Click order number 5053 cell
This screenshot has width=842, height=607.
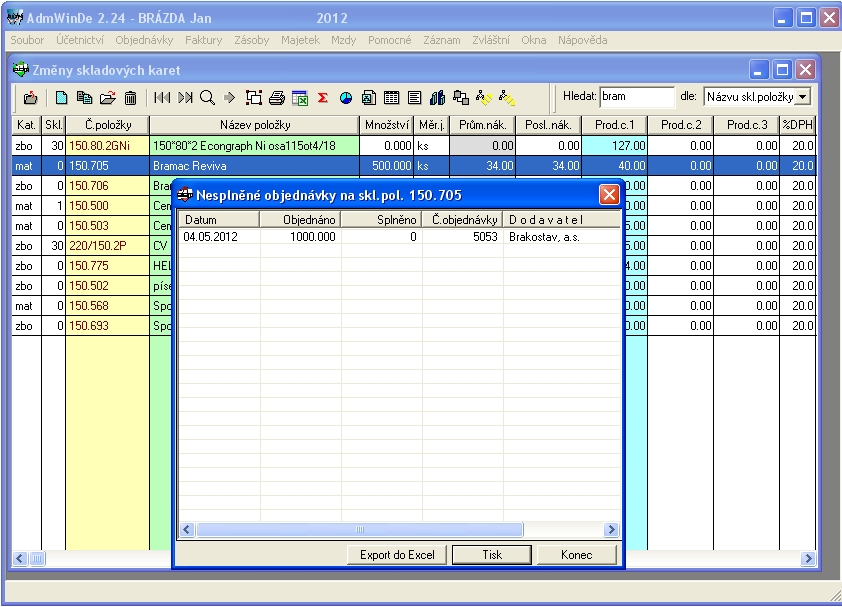(x=463, y=237)
